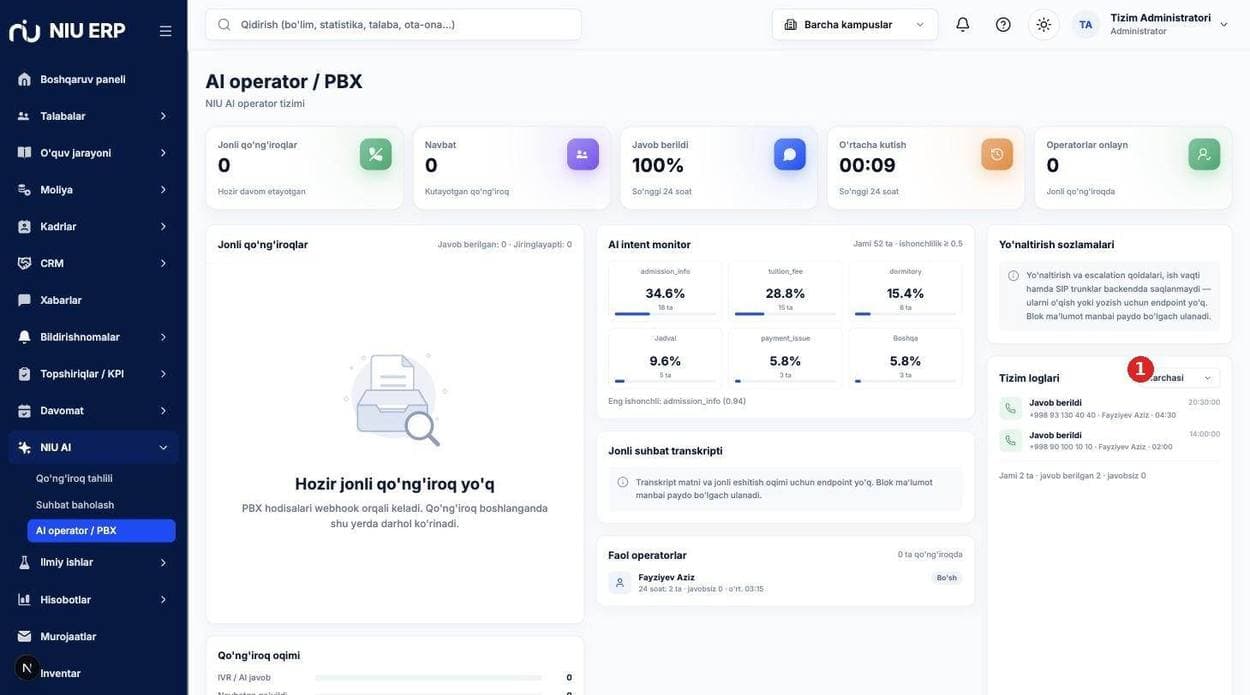1250x695 pixels.
Task: Click the Jami 52 ta confidence note
Action: click(907, 244)
